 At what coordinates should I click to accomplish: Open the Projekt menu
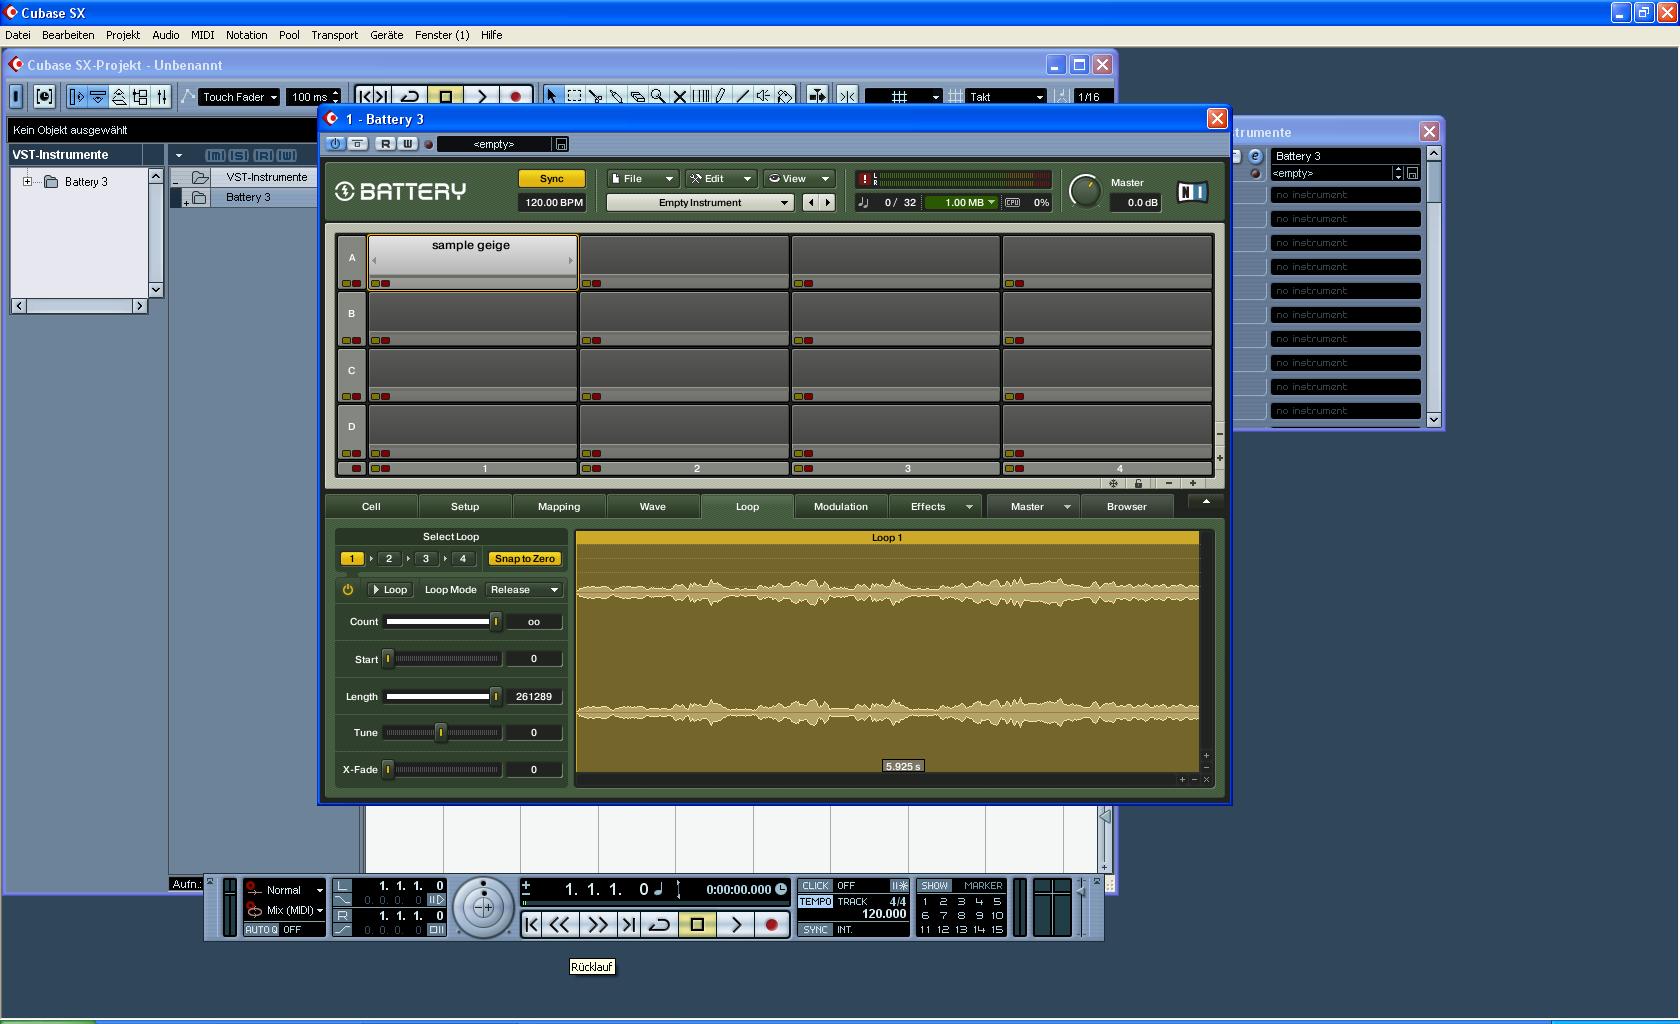pos(123,35)
